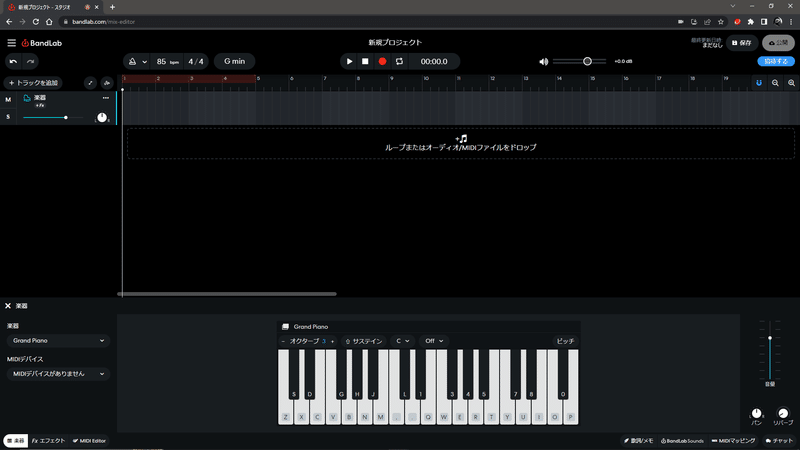Expand metronome options dropdown arrow
Viewport: 800px width, 450px height.
(x=144, y=62)
